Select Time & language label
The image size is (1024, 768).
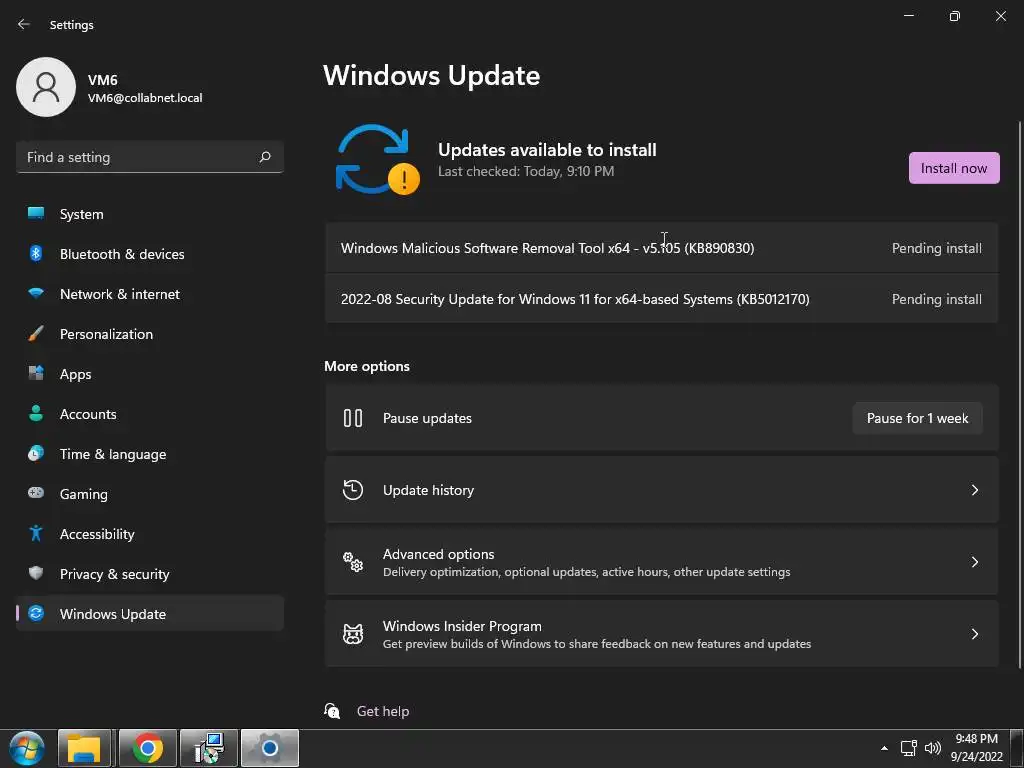tap(113, 454)
